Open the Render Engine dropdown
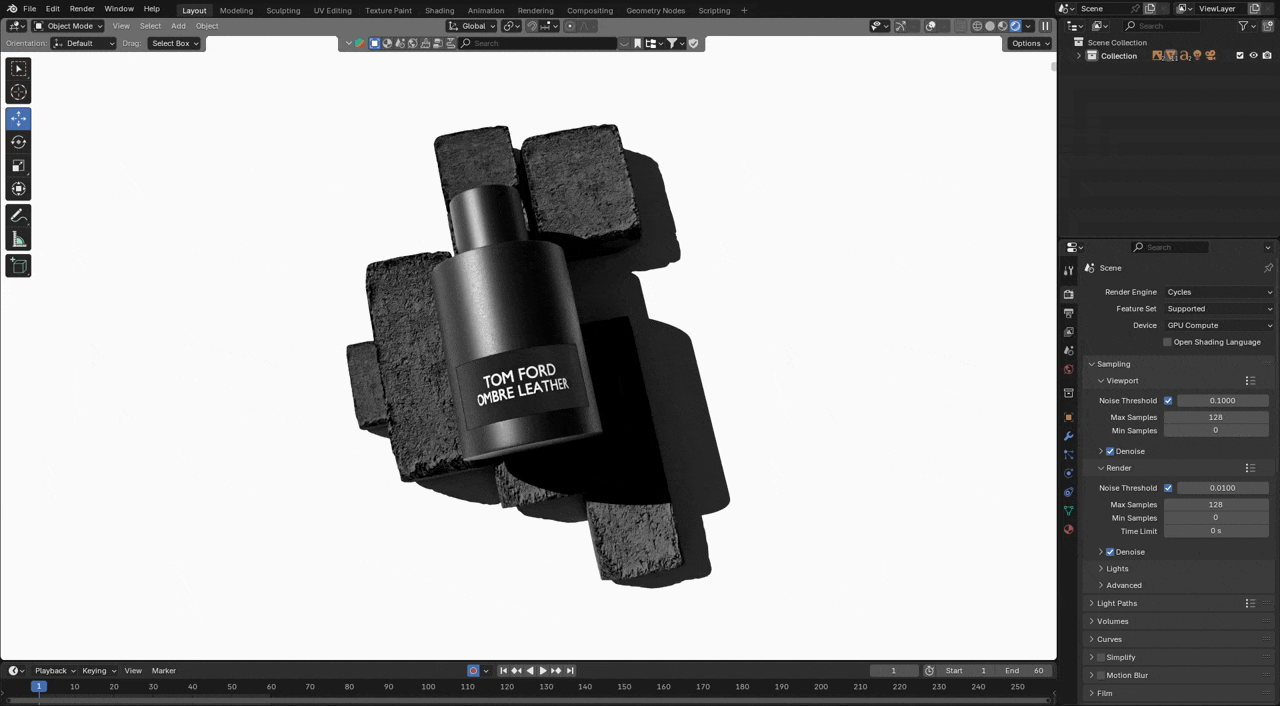 [x=1219, y=292]
